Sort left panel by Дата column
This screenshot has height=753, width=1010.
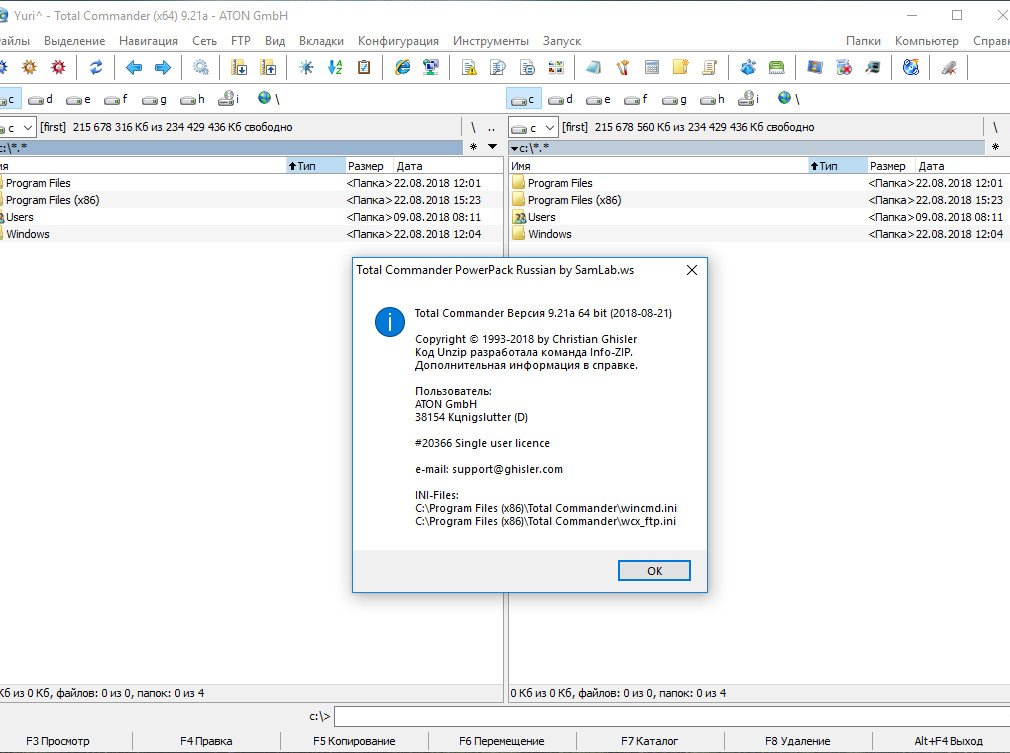(x=448, y=166)
